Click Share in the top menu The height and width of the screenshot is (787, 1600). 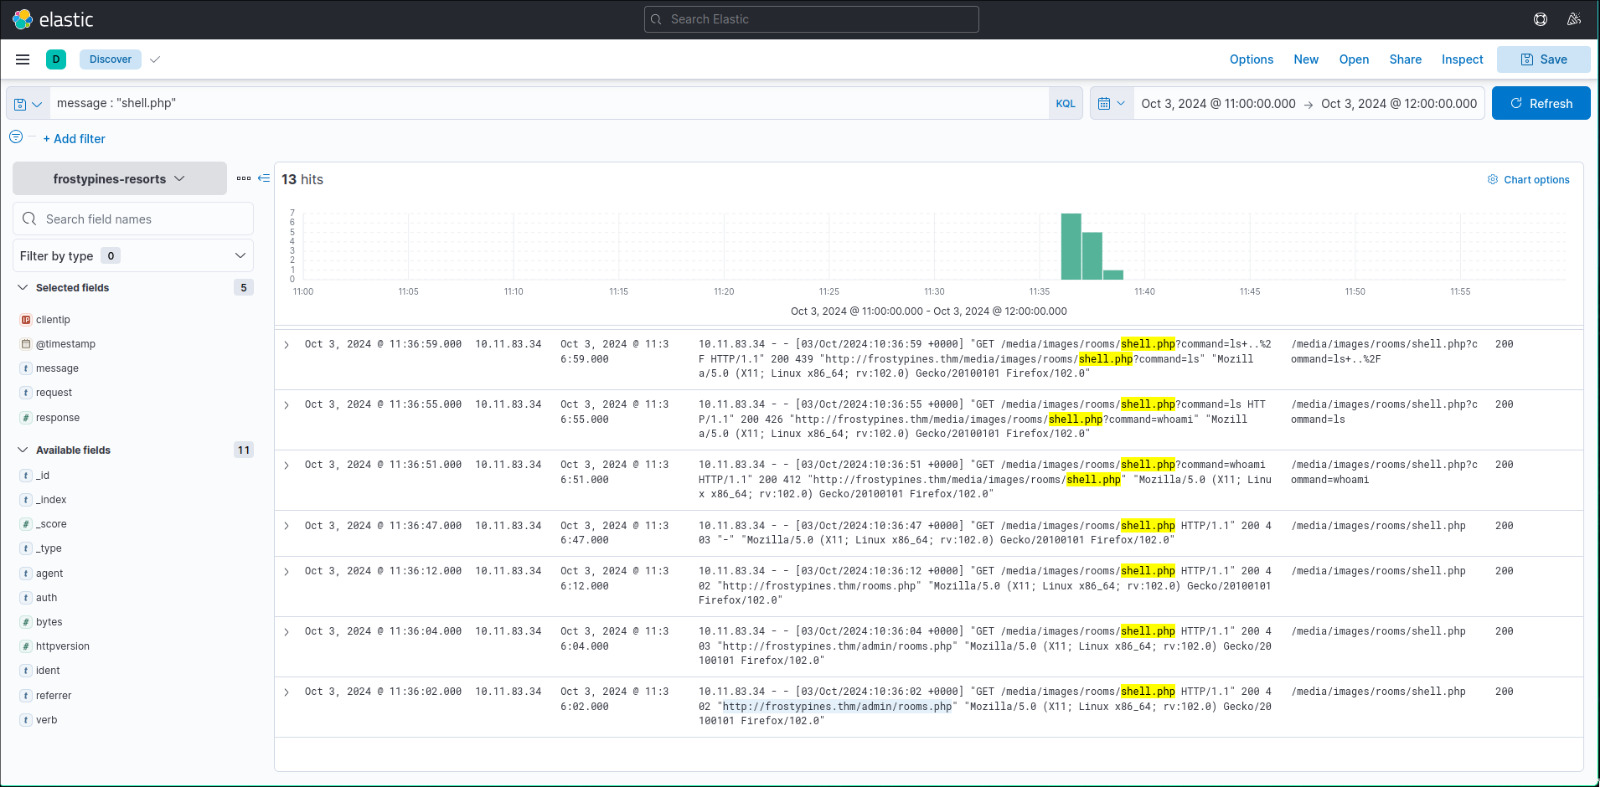[1404, 59]
